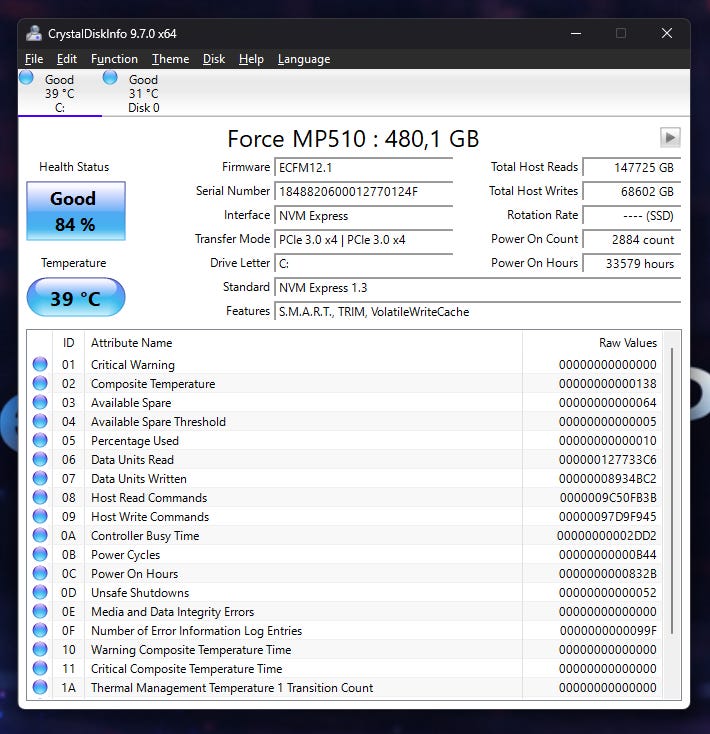Screen dimensions: 710x734
Task: Click Total Host Writes value 68602 GB
Action: tap(631, 191)
